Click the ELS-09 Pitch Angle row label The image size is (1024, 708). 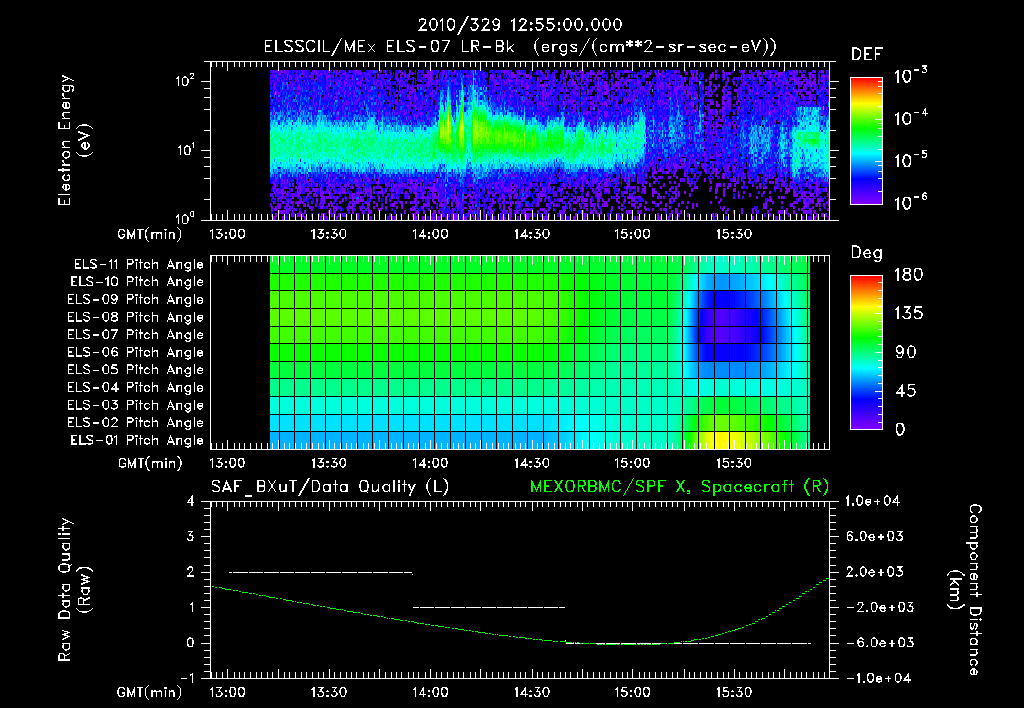(x=135, y=300)
